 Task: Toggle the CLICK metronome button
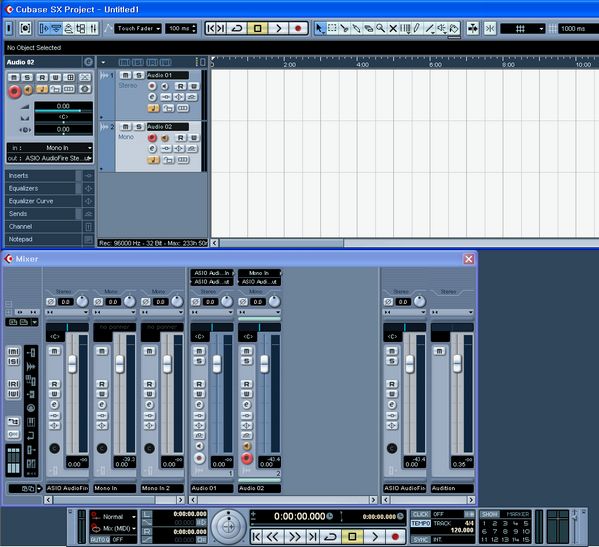click(421, 515)
